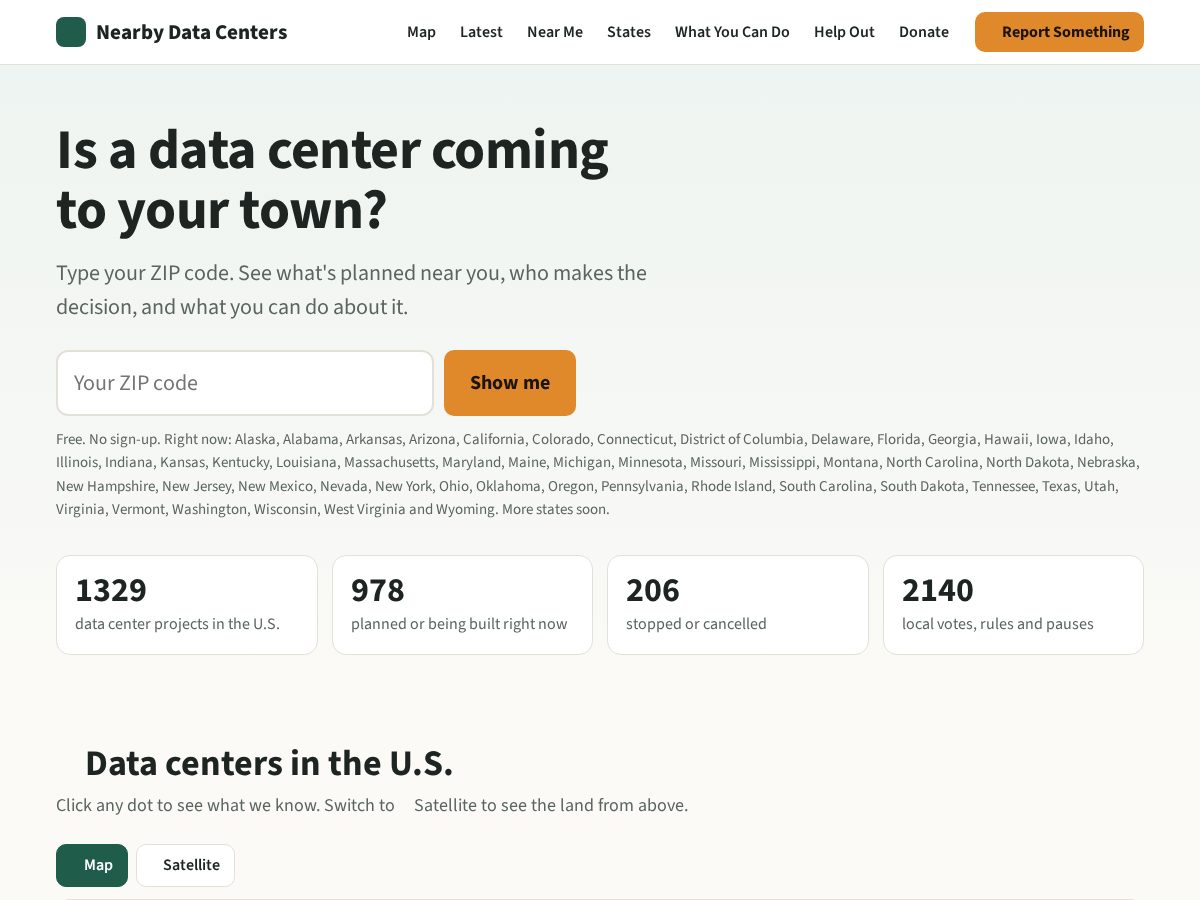Click 'Wyoming' in the state list

pos(470,509)
